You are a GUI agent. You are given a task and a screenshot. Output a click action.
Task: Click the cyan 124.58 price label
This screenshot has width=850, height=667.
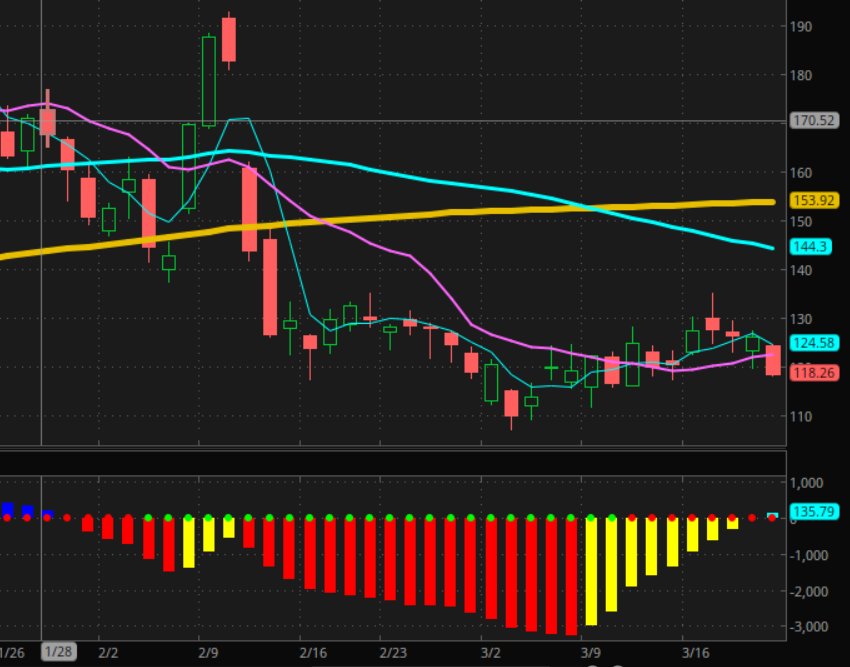click(814, 343)
